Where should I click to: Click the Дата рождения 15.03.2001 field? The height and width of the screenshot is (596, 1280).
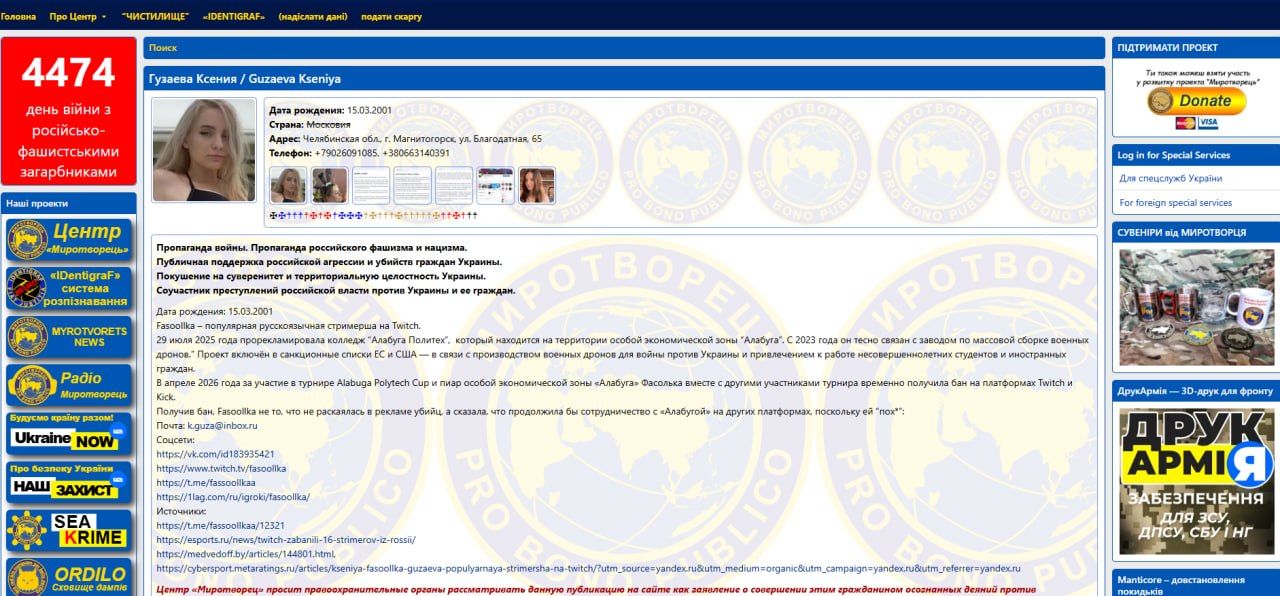330,110
